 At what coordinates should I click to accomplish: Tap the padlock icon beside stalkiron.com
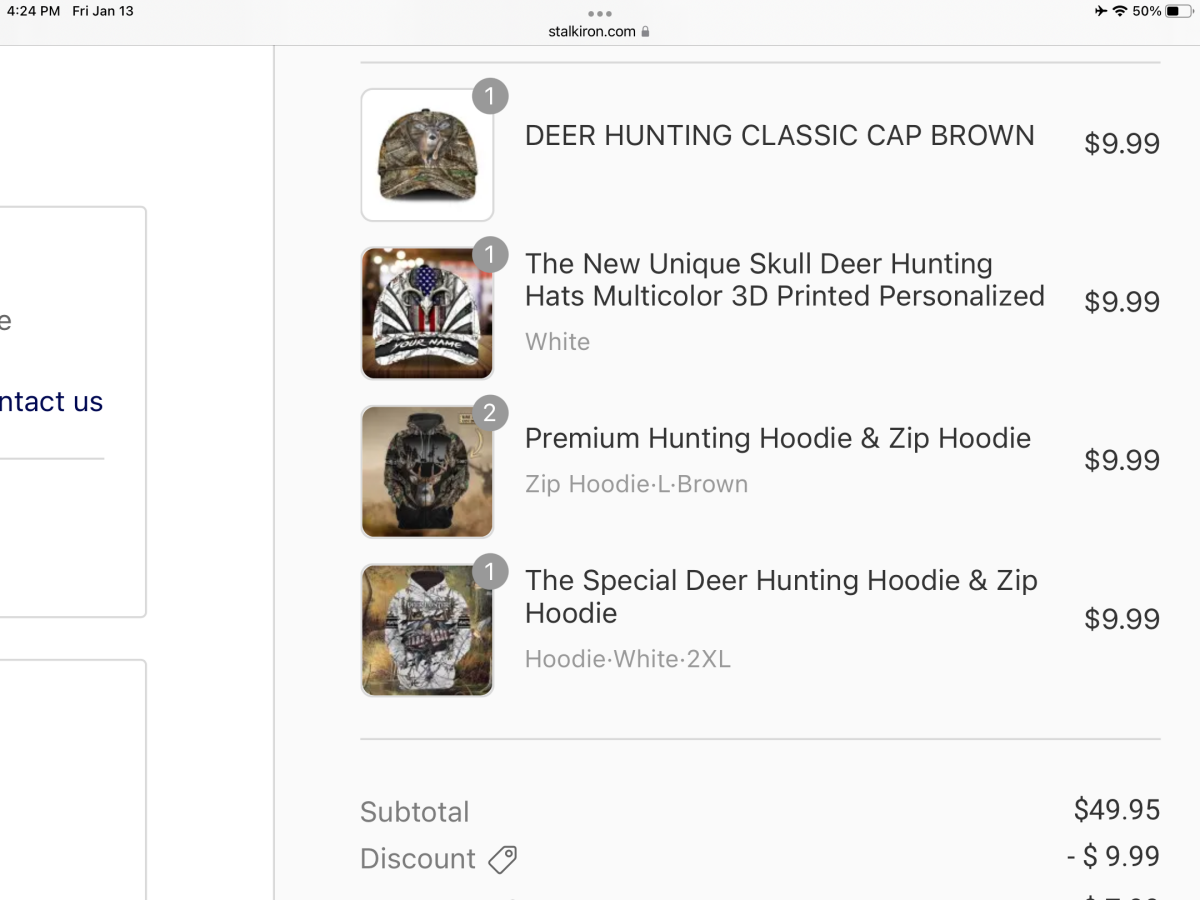646,32
